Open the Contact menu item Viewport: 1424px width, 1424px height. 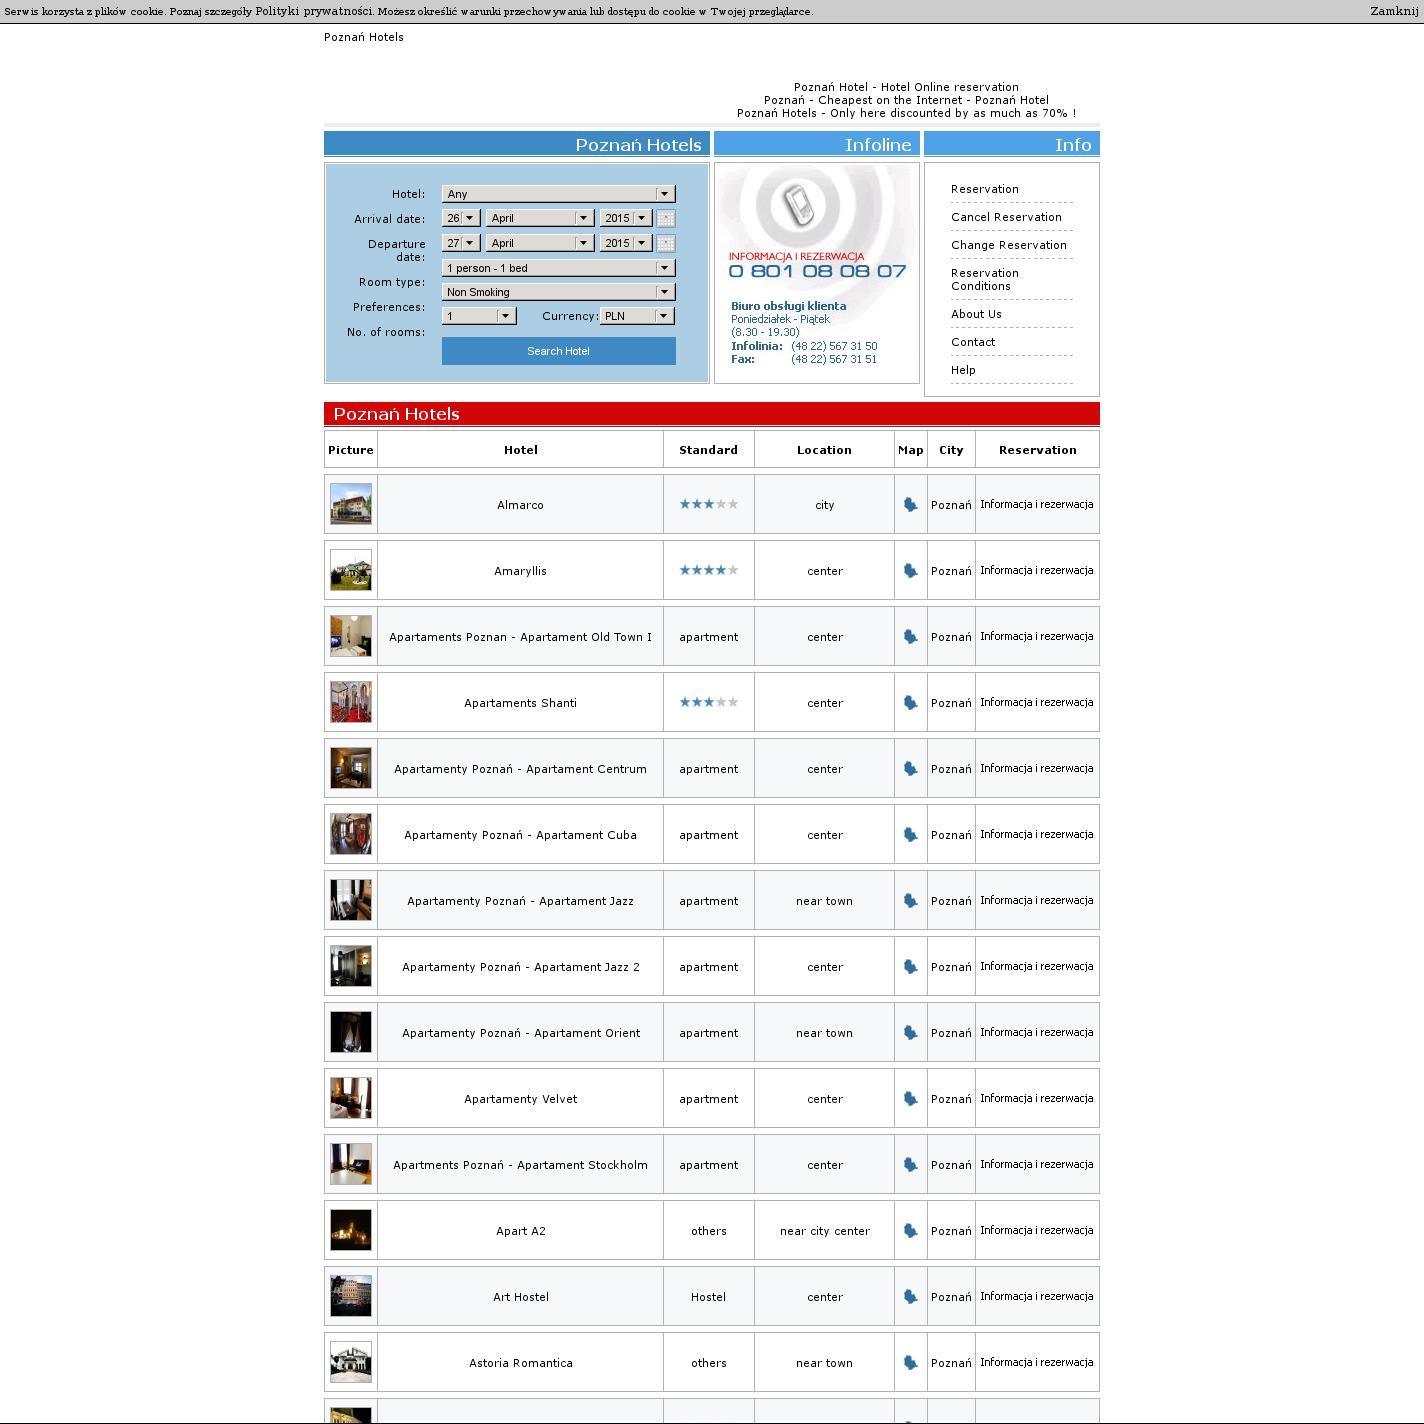[973, 342]
